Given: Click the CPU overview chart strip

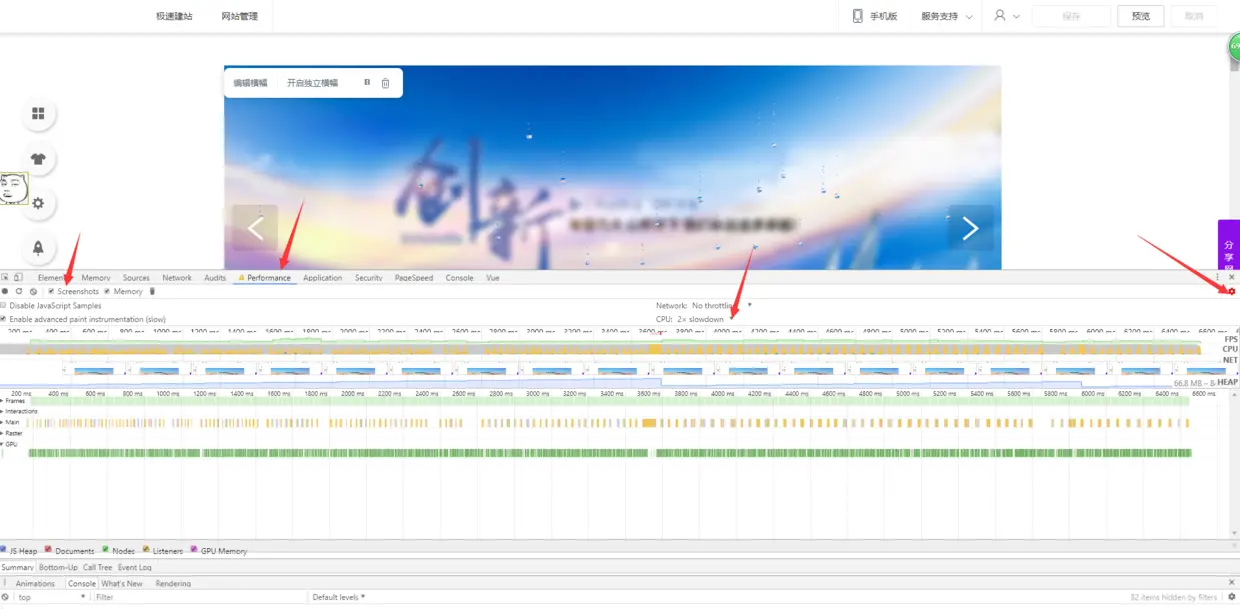Looking at the screenshot, I should point(600,349).
